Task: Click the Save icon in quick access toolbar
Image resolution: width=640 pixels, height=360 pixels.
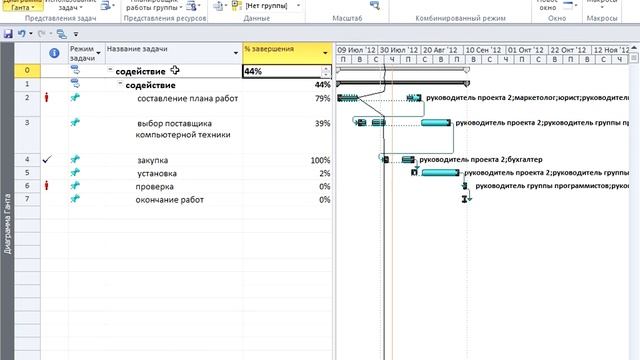Action: click(x=8, y=34)
